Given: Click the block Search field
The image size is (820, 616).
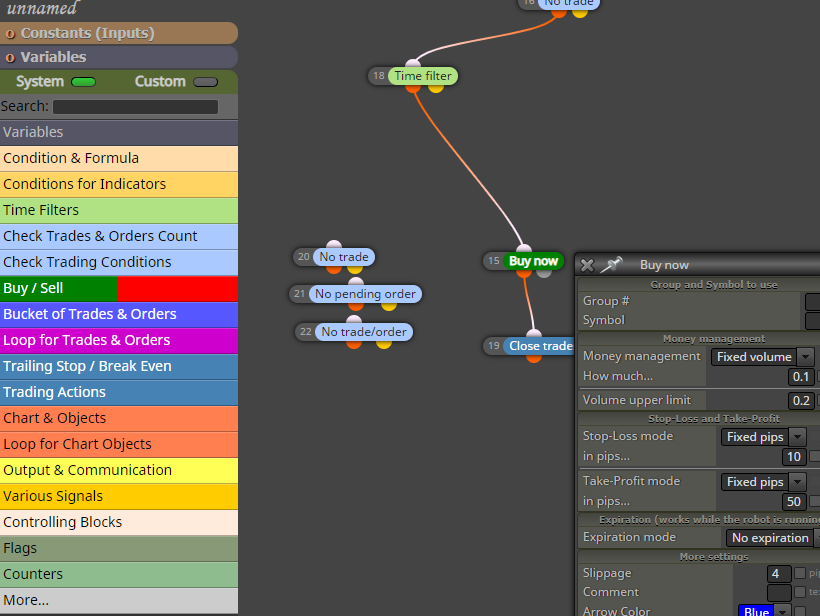Looking at the screenshot, I should (135, 107).
